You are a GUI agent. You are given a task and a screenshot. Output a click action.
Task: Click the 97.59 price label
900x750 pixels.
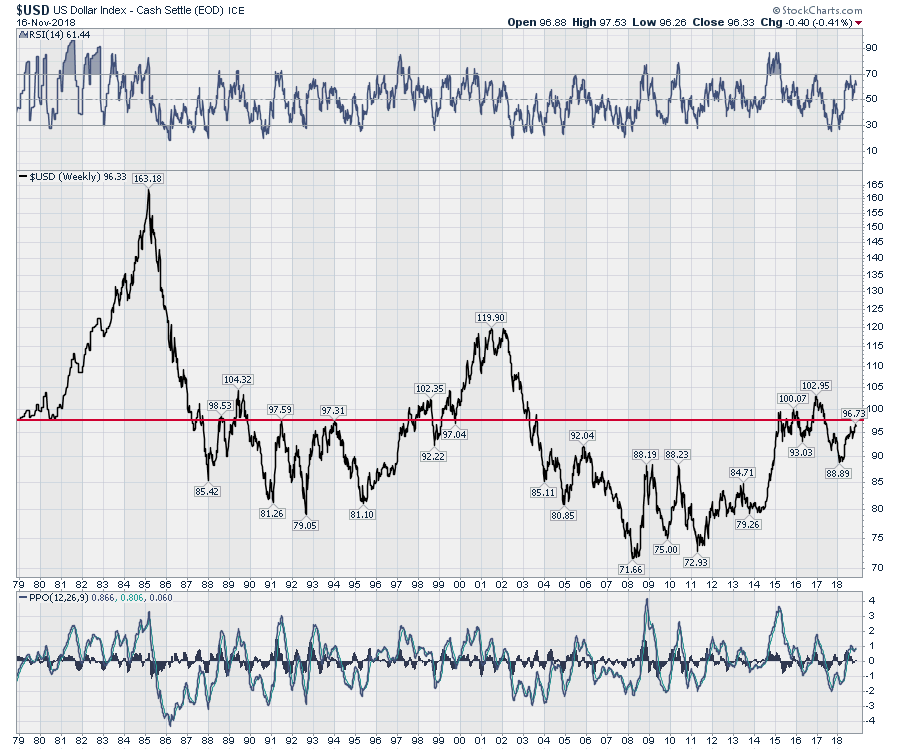tap(280, 409)
